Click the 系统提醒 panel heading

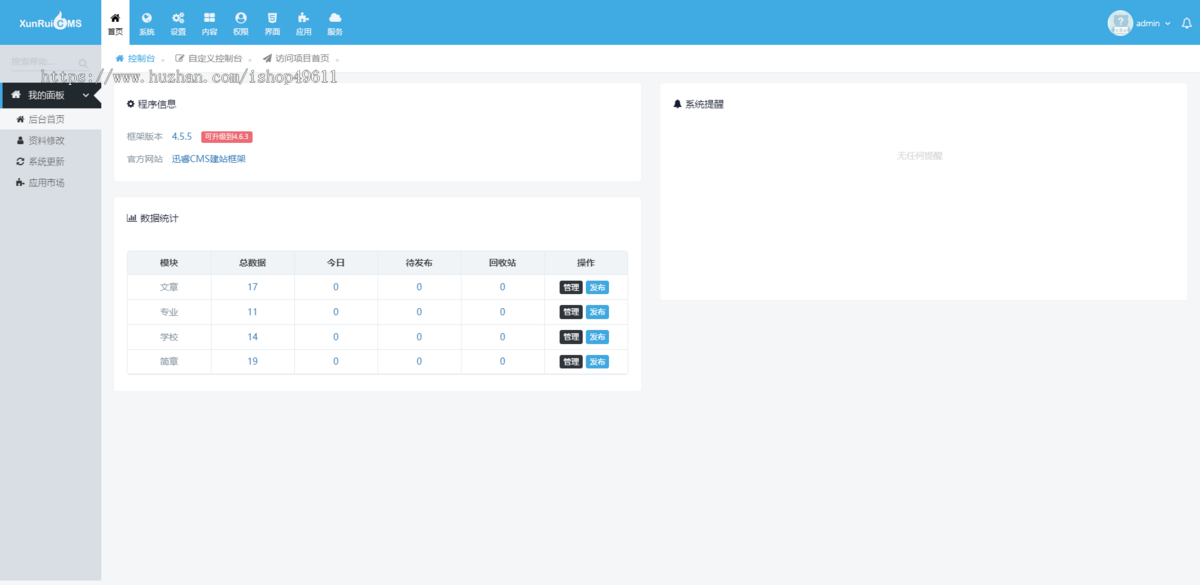[698, 104]
